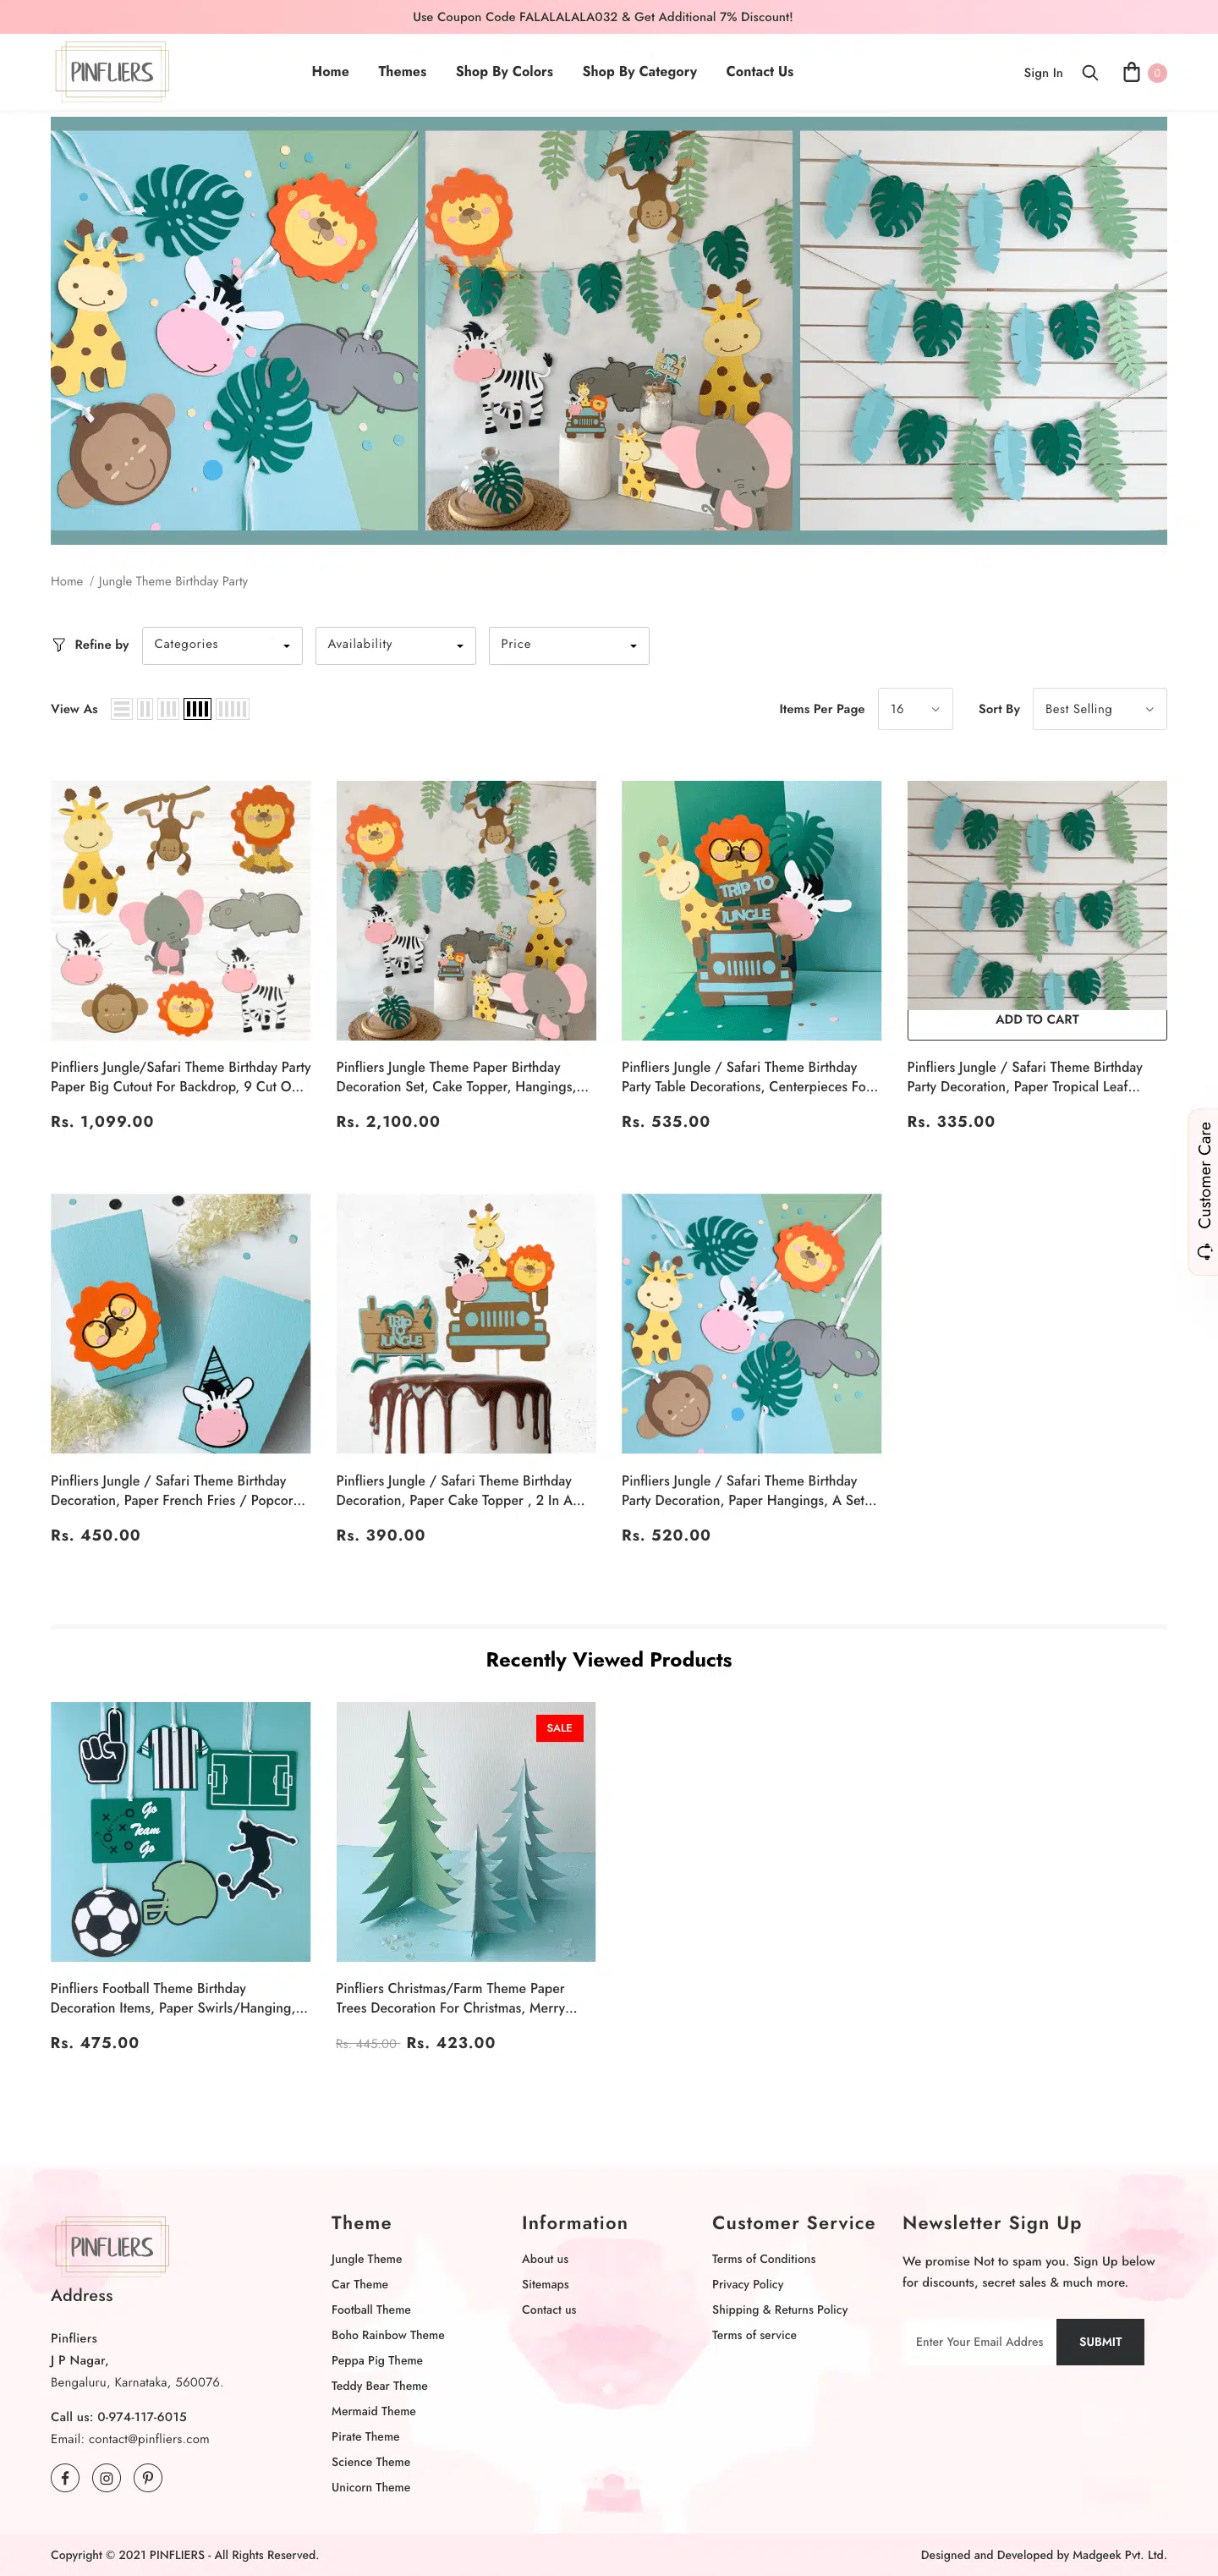Click the Pinfliers logo in header
Screen dimensions: 1218x2576
112,72
